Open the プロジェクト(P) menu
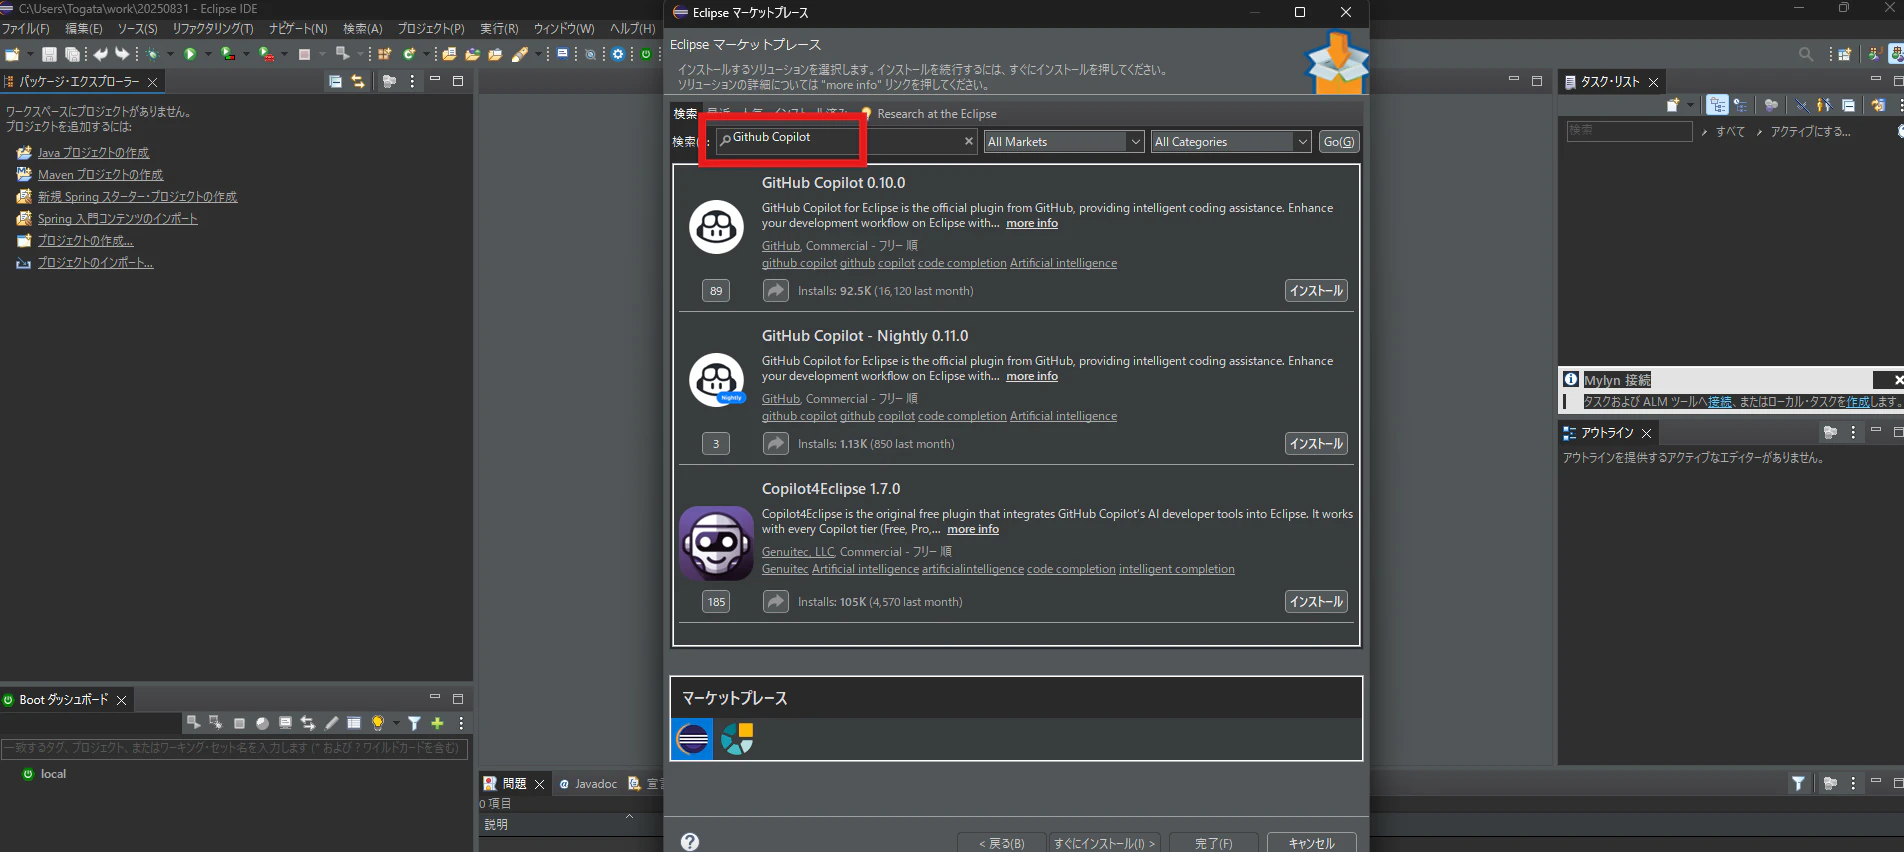Screen dimensions: 1904x852 pos(431,29)
